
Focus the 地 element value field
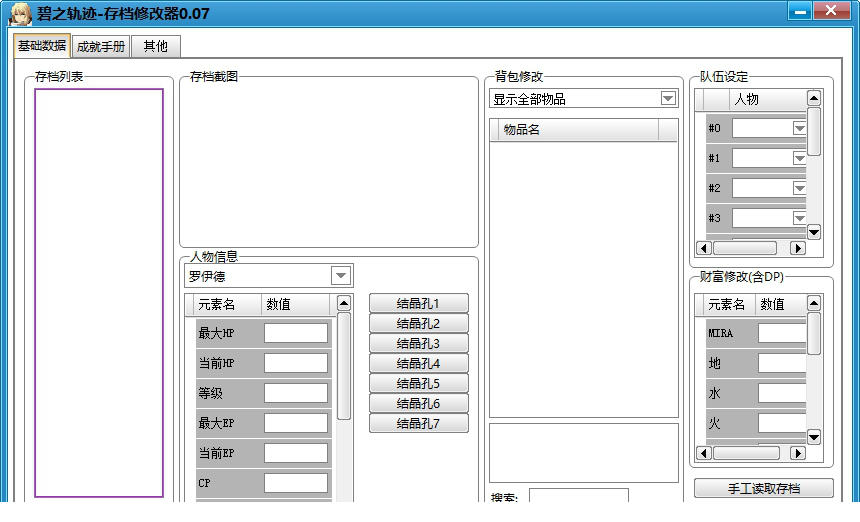(782, 363)
